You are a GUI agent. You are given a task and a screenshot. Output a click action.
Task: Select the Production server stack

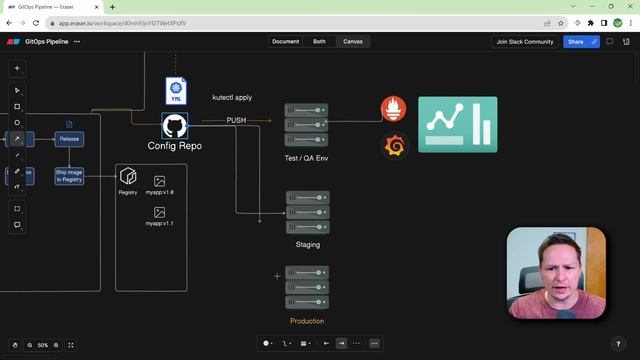click(x=307, y=287)
